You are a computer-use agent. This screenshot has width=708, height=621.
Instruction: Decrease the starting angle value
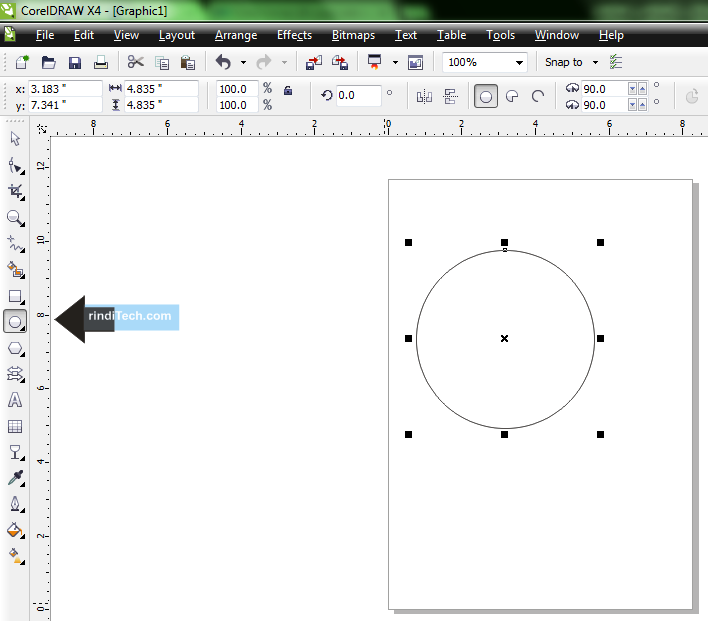(633, 89)
